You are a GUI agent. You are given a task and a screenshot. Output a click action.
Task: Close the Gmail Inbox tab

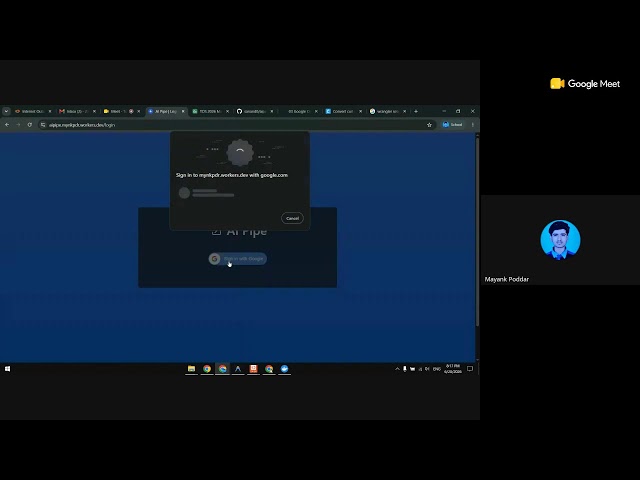click(94, 111)
